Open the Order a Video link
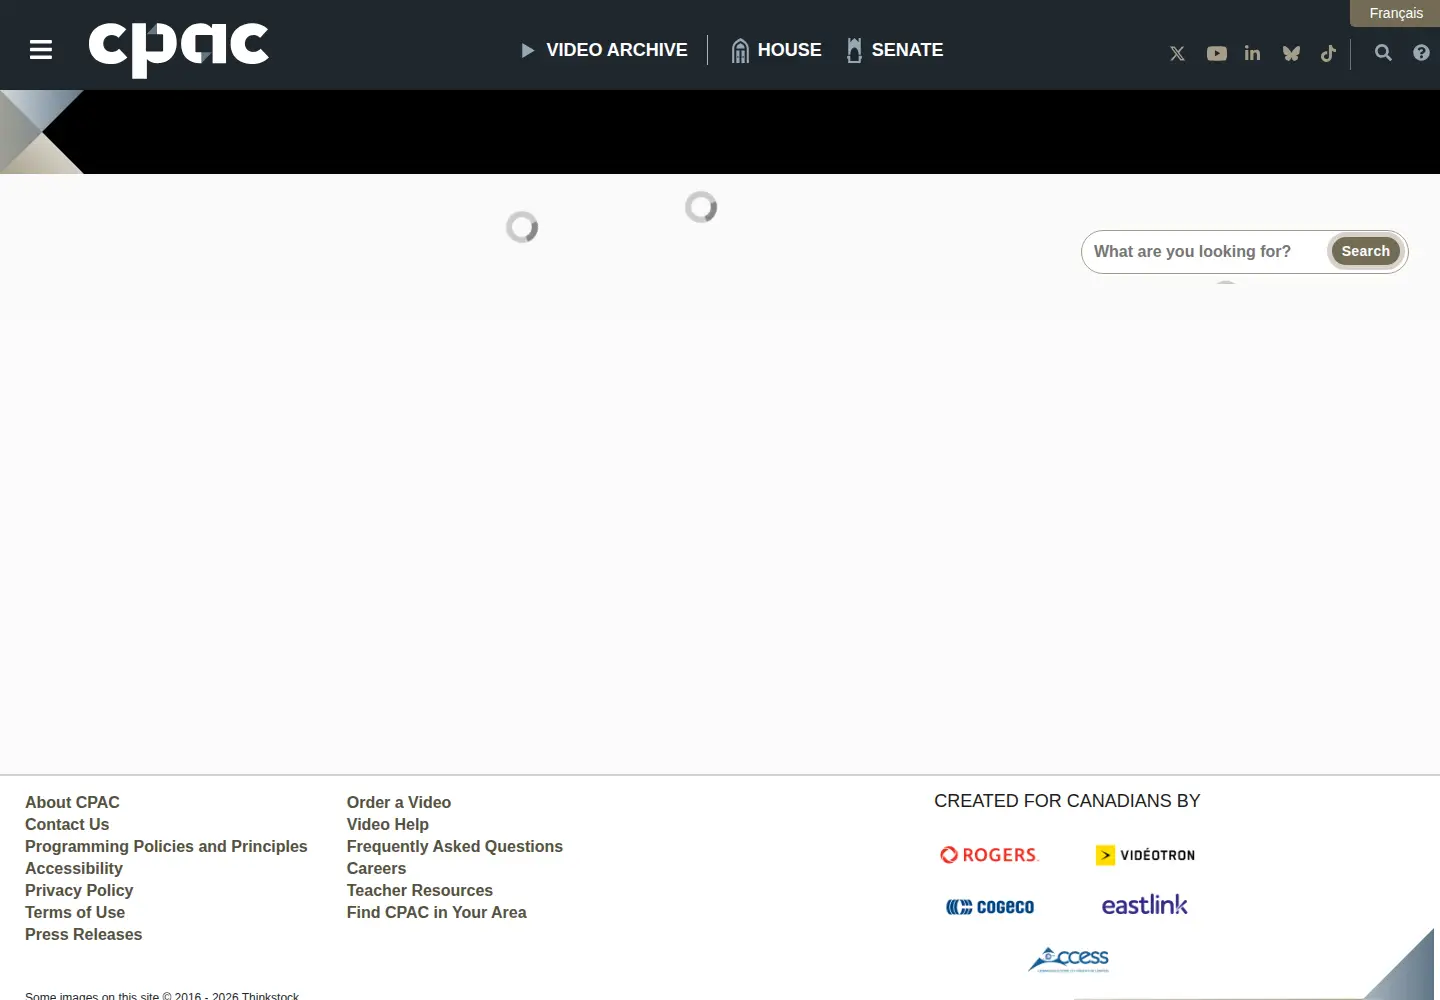The image size is (1440, 1000). (399, 803)
